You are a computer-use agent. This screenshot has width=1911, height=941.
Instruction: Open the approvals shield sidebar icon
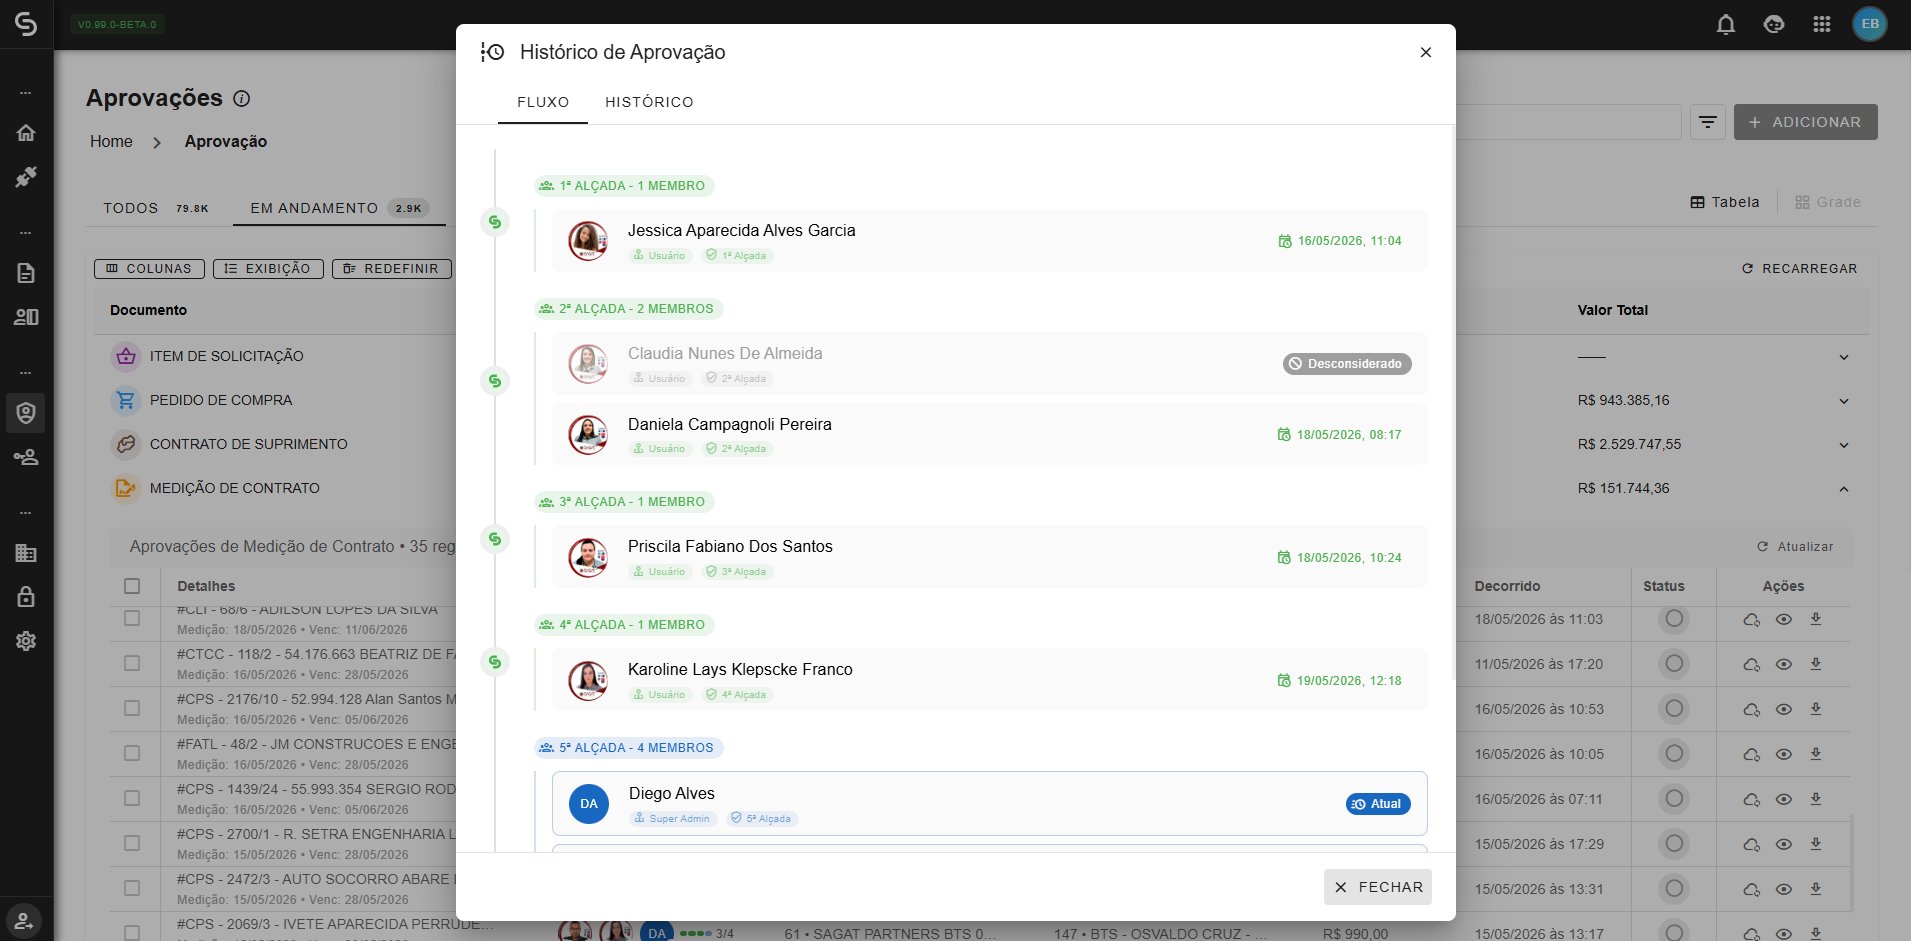click(x=26, y=413)
